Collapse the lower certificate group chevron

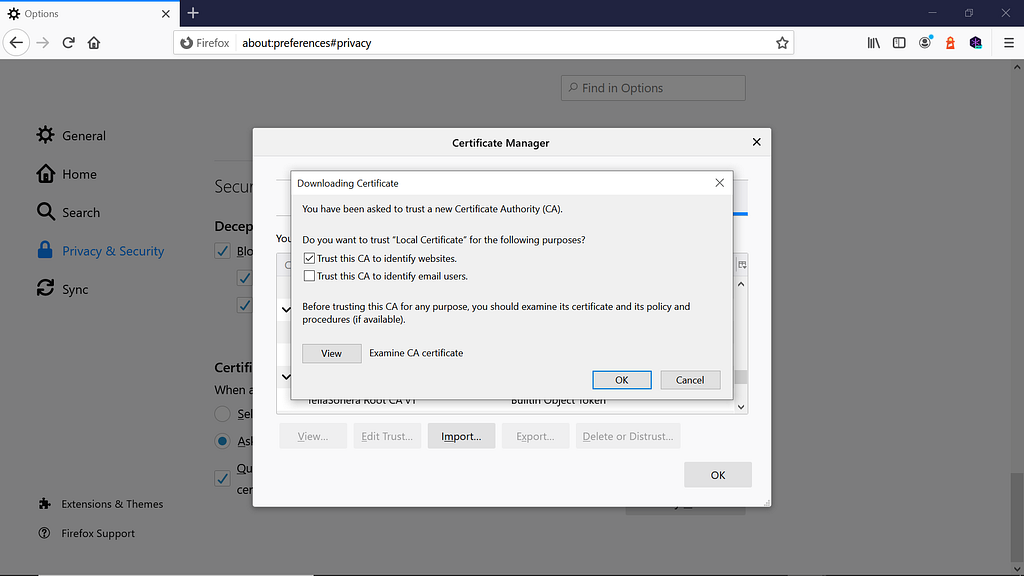[x=286, y=377]
